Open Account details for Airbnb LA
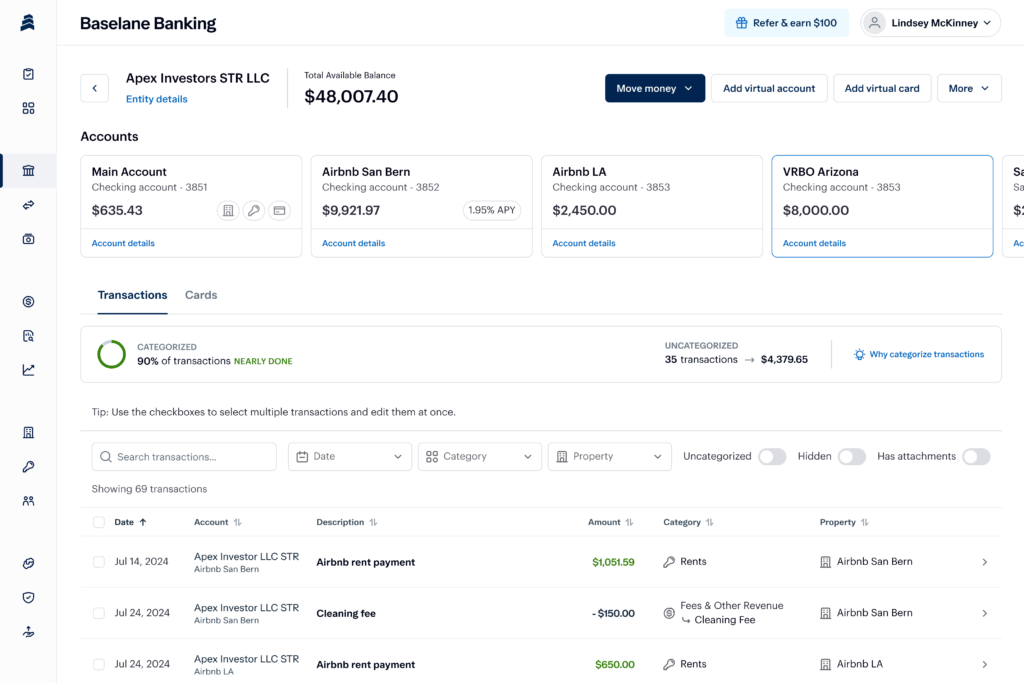The width and height of the screenshot is (1024, 683). click(584, 243)
